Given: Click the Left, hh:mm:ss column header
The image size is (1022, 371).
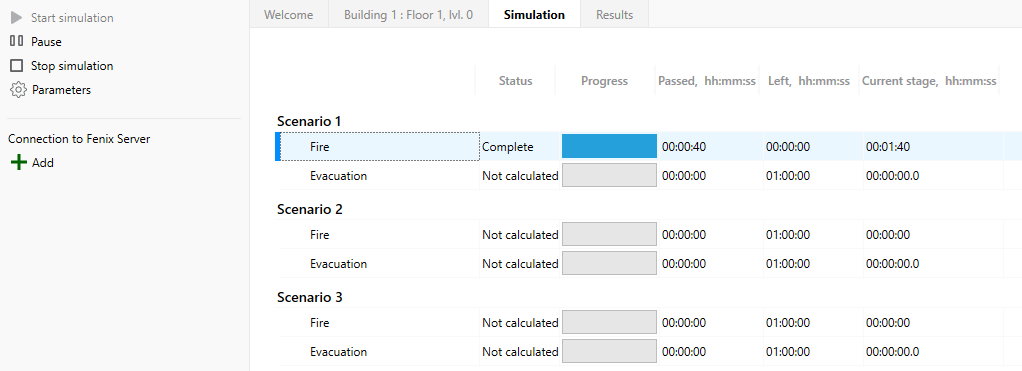Looking at the screenshot, I should click(809, 81).
